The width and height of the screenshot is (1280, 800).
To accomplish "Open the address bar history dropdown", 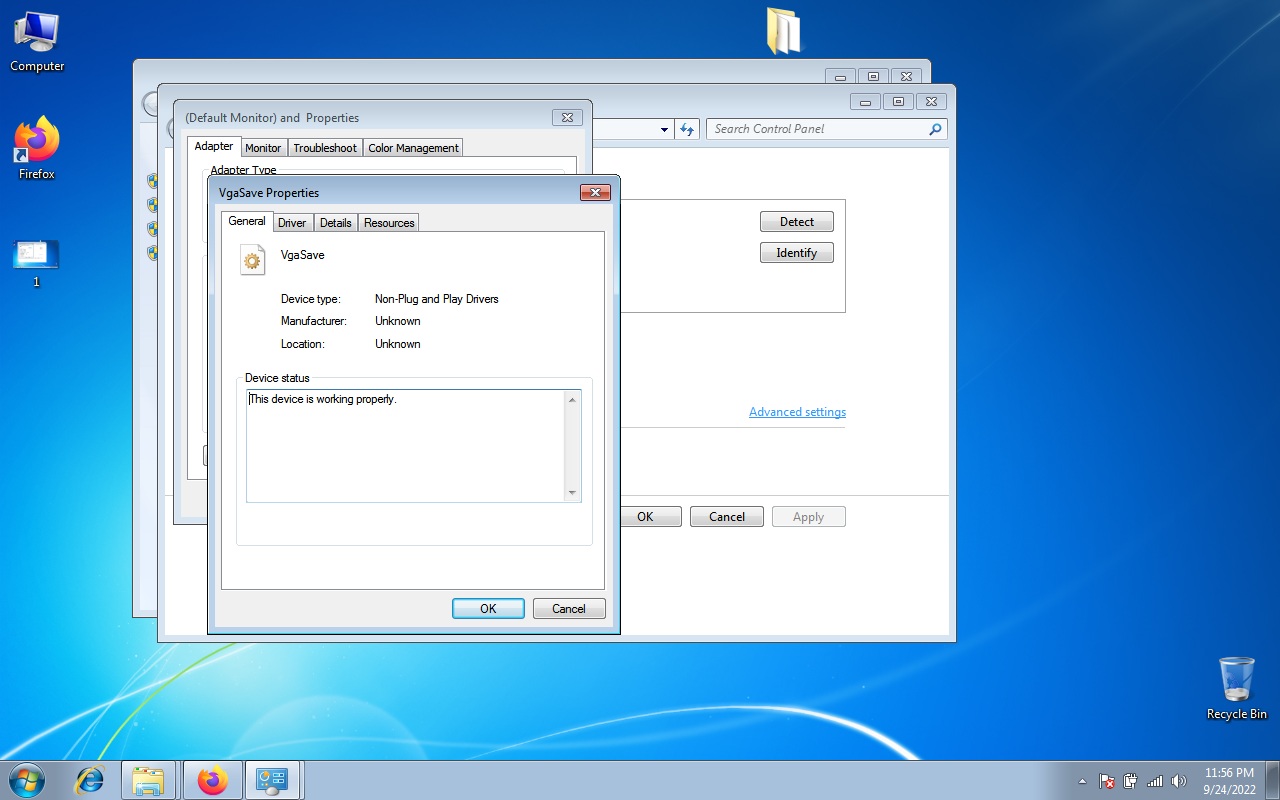I will (664, 129).
